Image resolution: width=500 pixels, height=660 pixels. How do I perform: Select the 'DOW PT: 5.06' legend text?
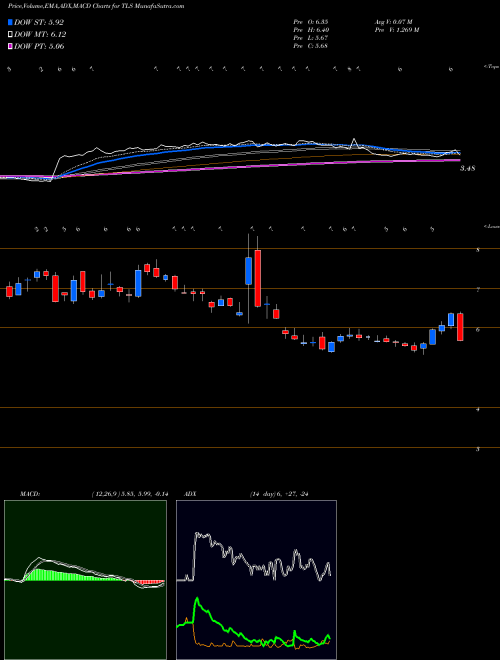click(39, 46)
